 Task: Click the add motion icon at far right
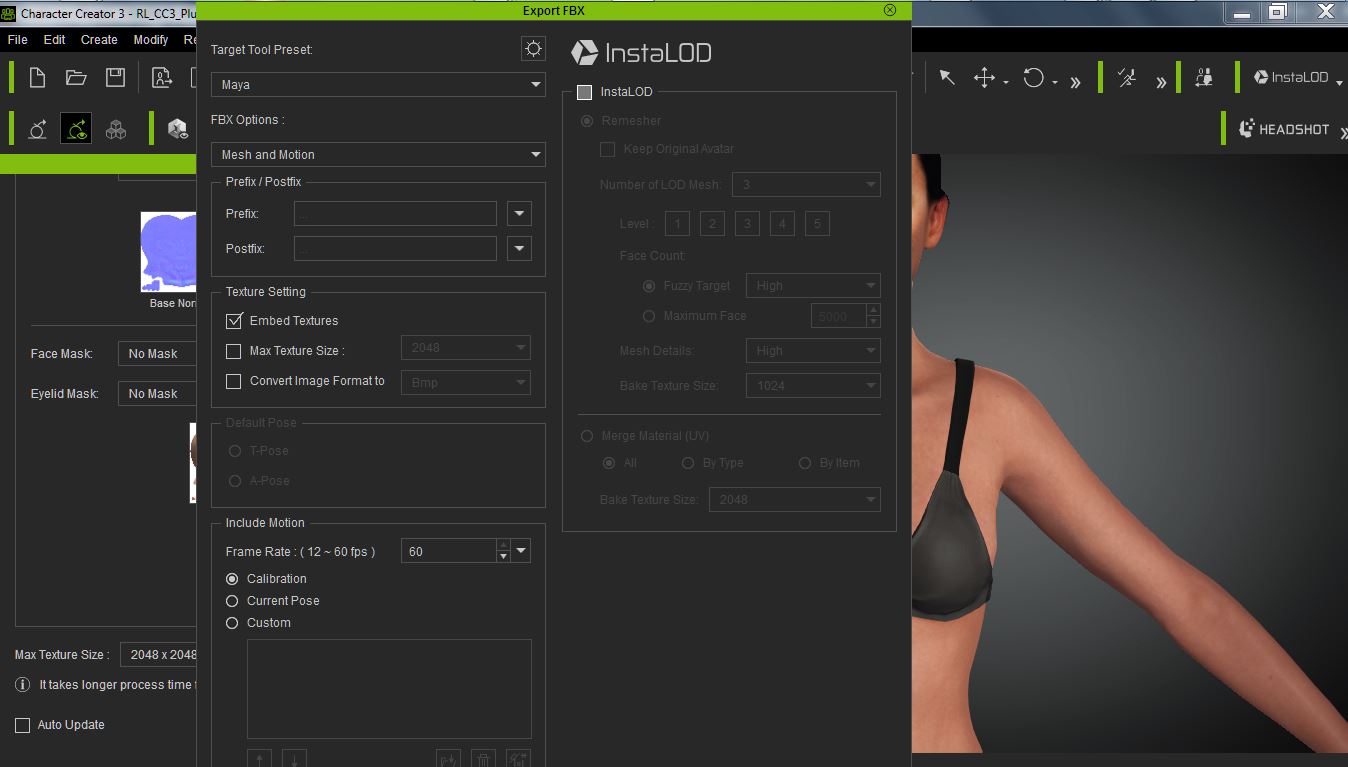[x=517, y=758]
